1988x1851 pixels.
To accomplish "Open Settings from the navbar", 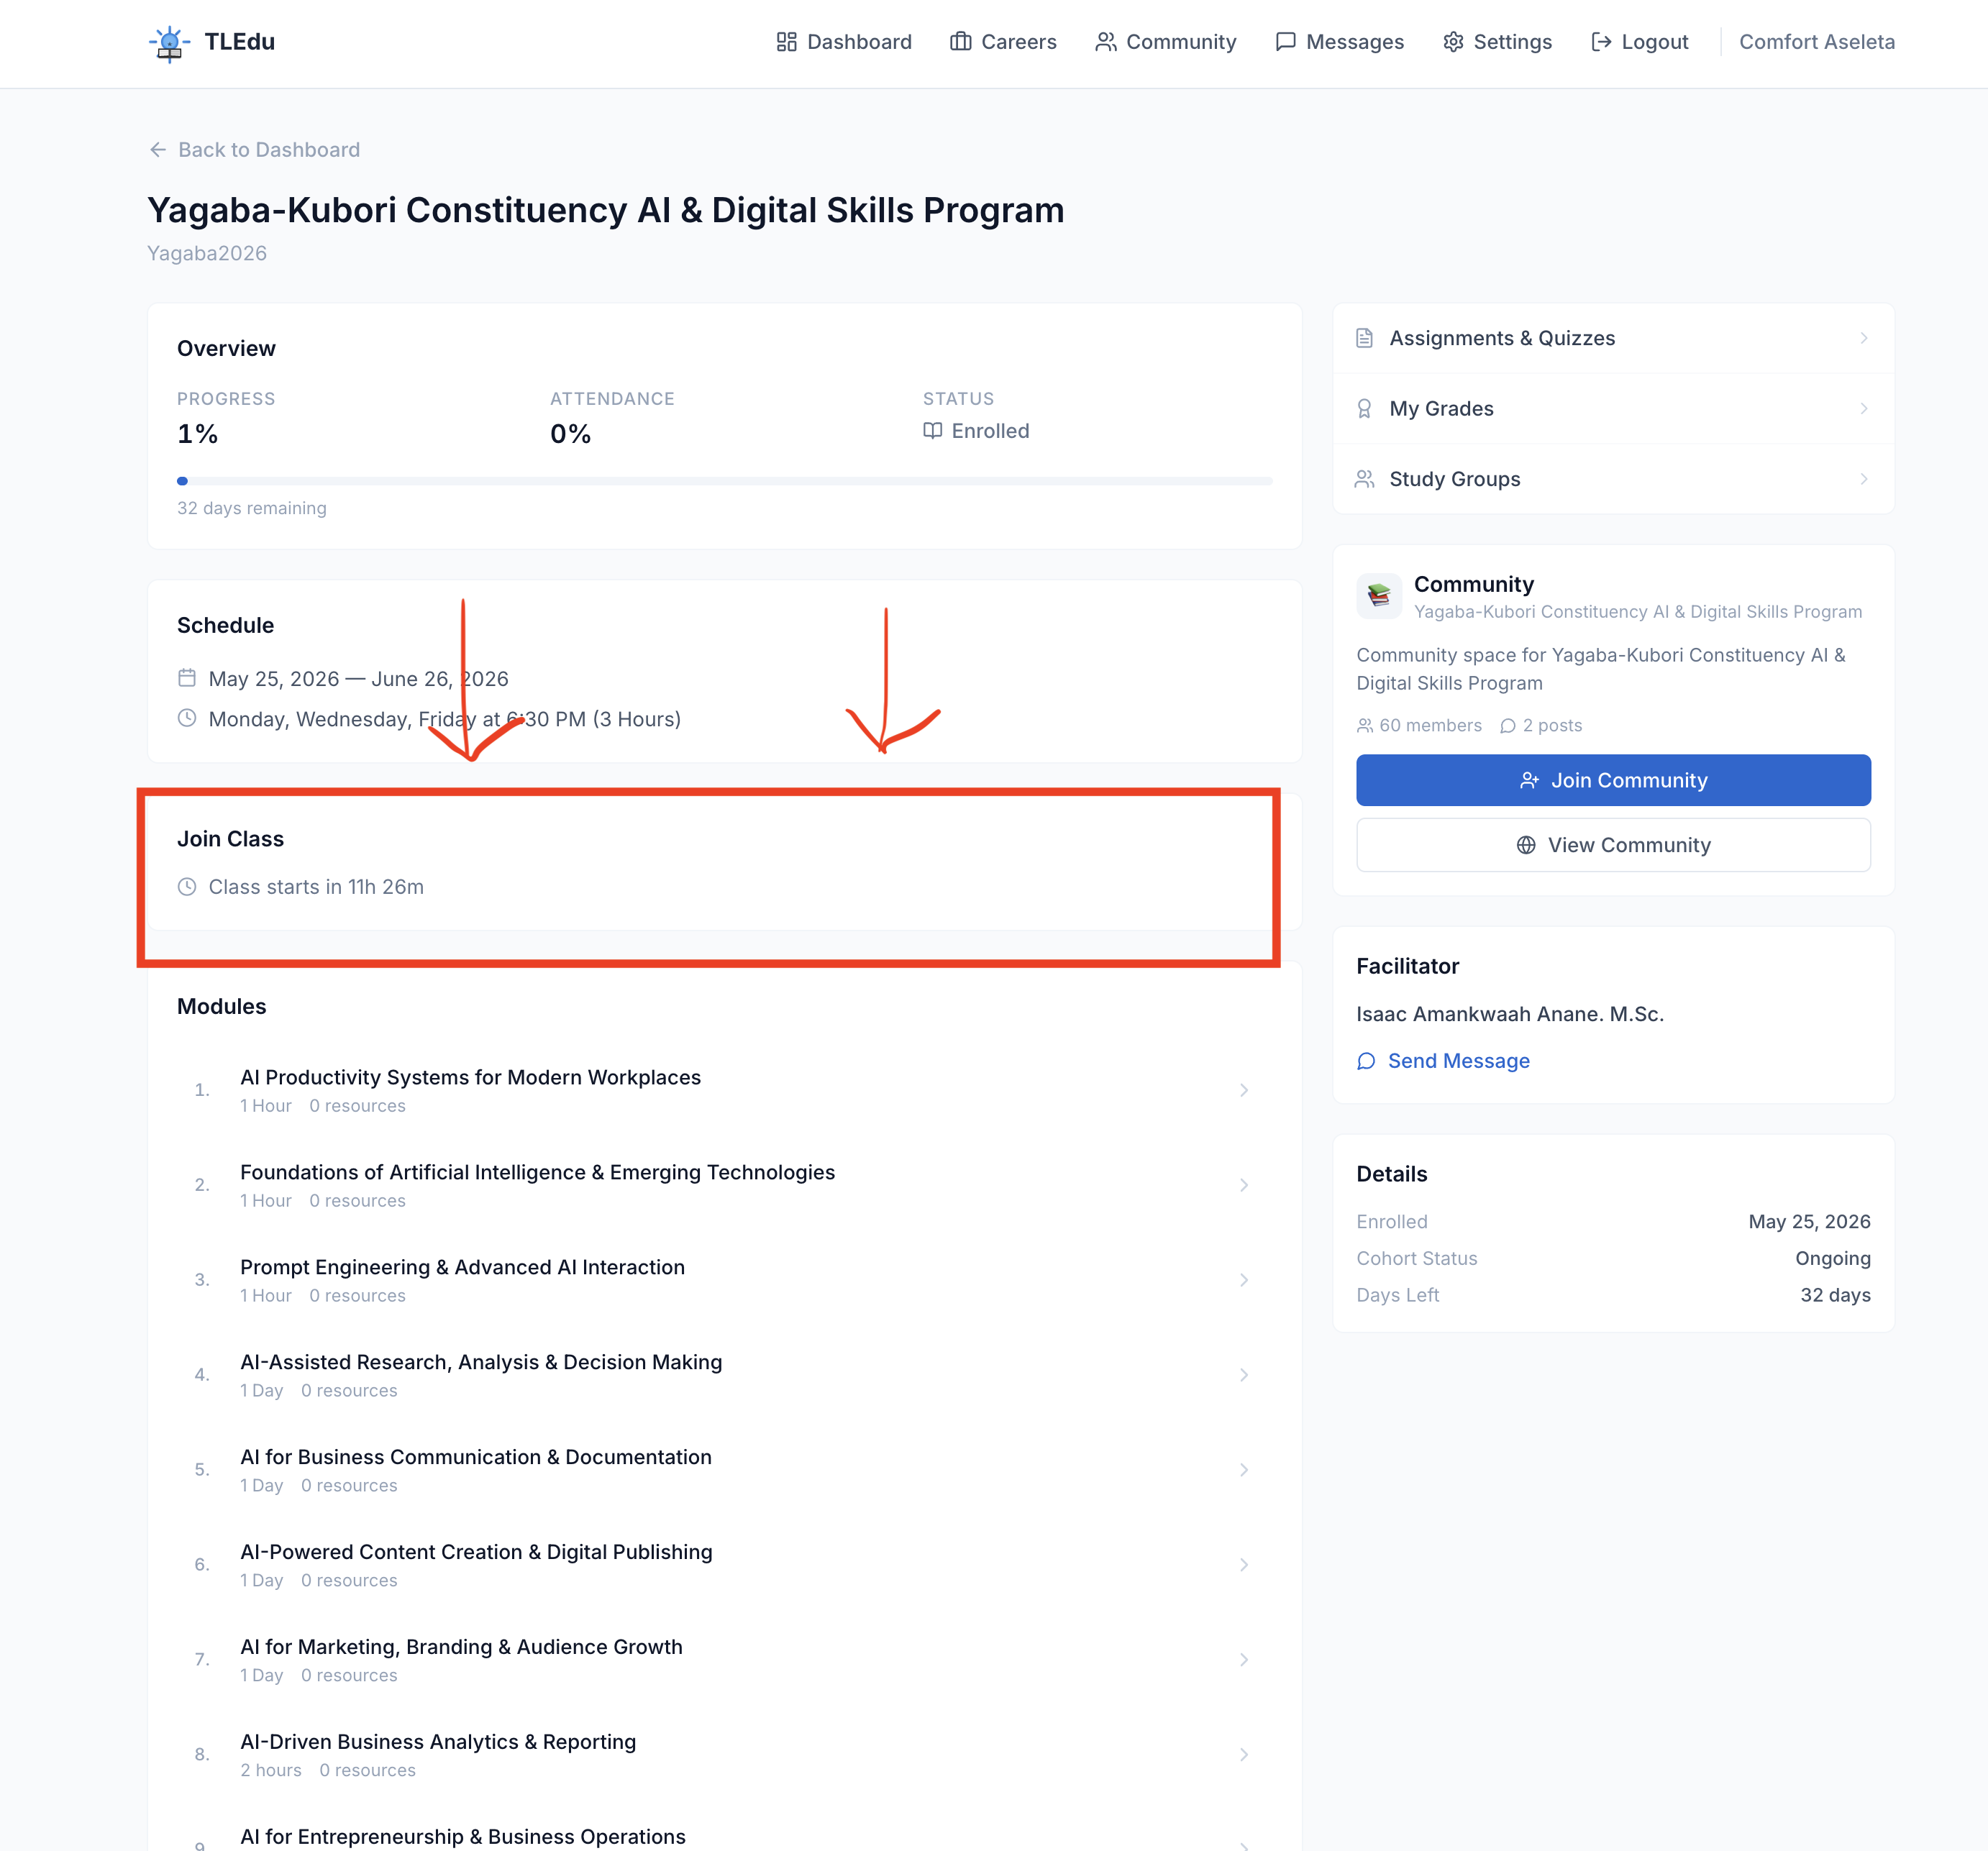I will pyautogui.click(x=1497, y=42).
